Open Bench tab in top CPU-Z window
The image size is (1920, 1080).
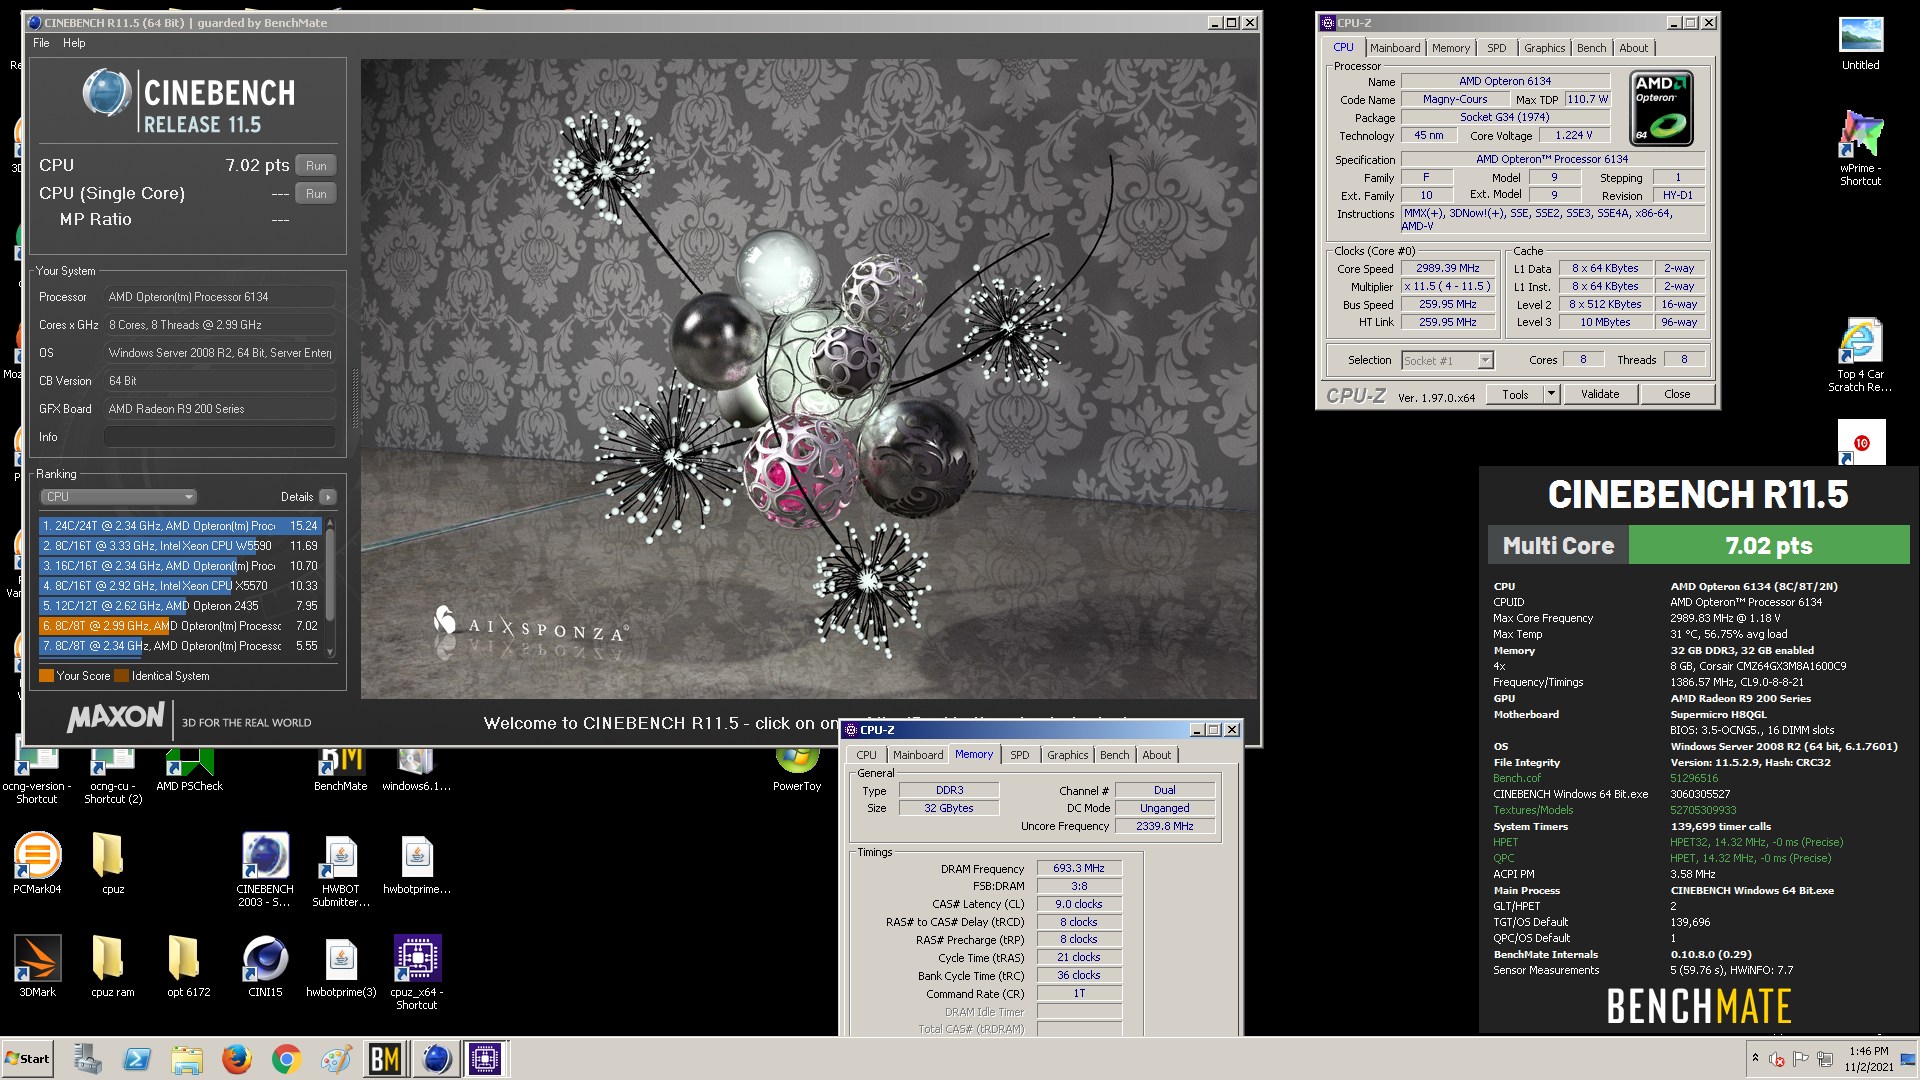[x=1591, y=48]
